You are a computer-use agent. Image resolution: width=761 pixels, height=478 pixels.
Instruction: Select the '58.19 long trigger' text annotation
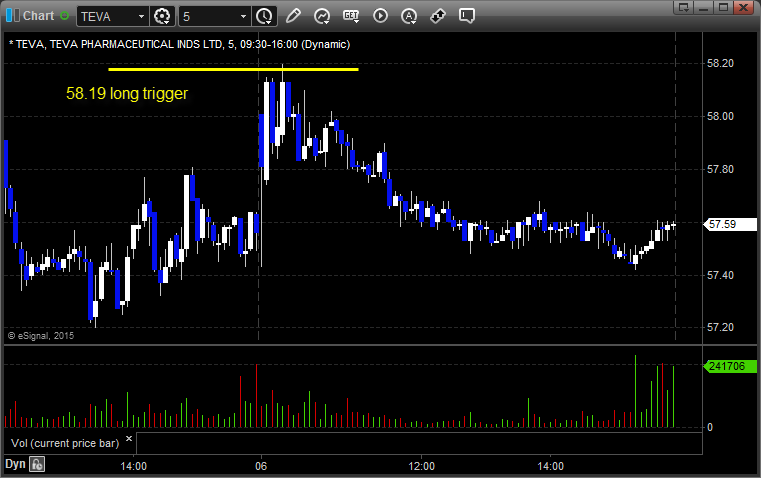pyautogui.click(x=127, y=93)
